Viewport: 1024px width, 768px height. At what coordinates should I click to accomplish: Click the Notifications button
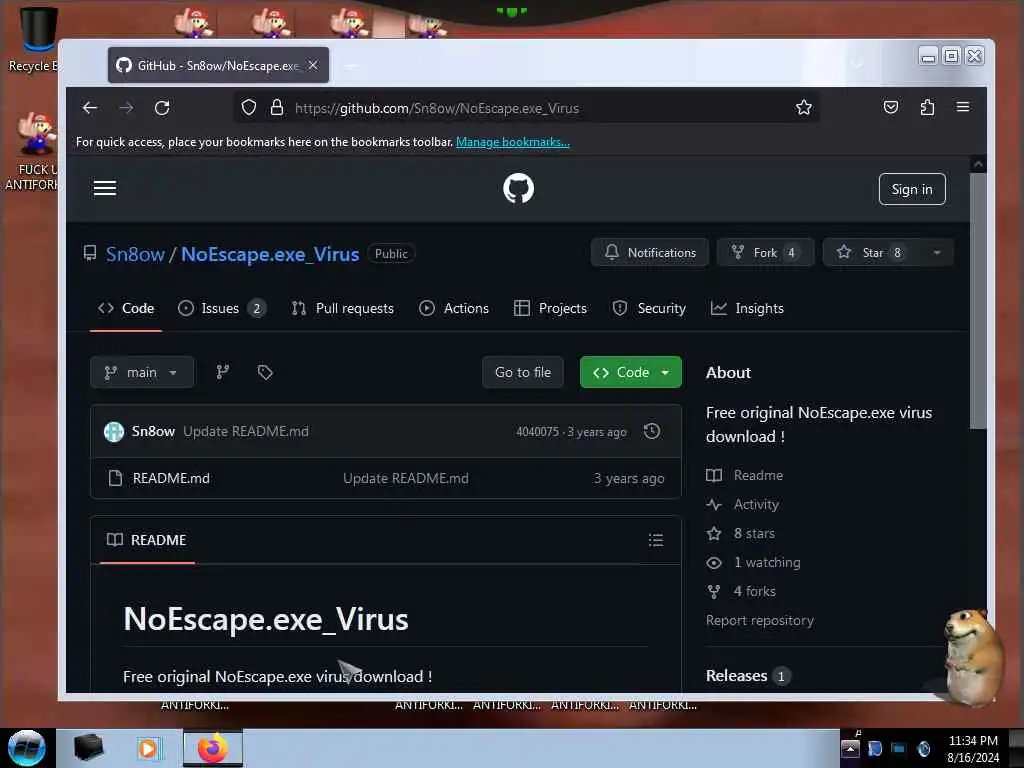(650, 253)
